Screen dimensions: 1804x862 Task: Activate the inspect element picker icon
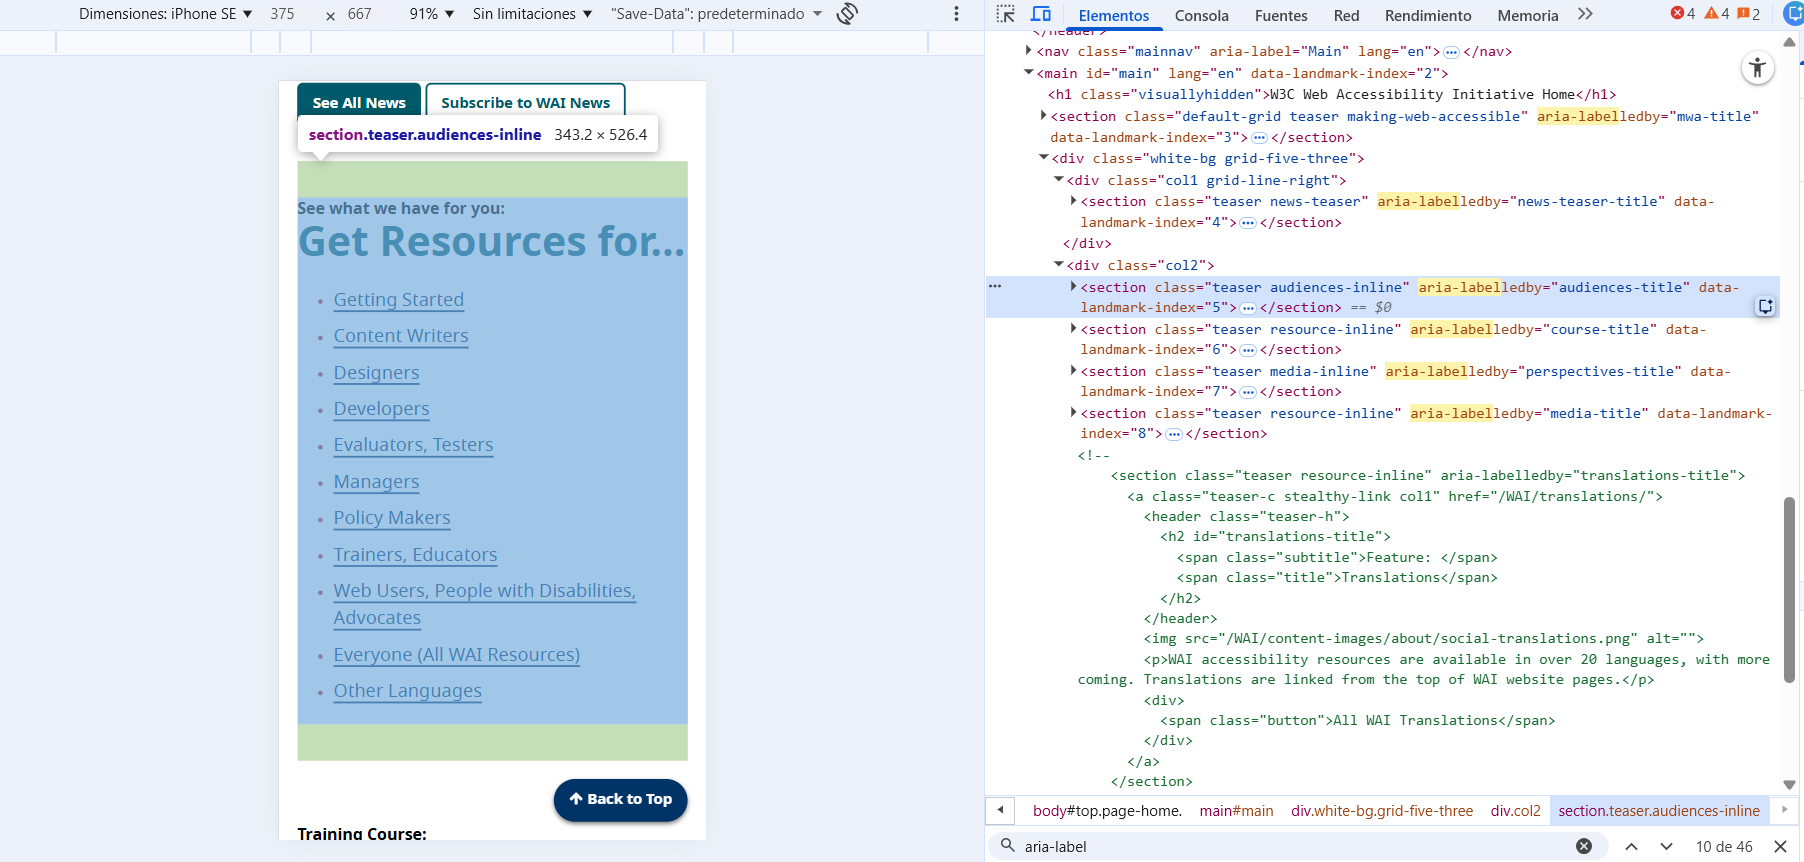[x=1005, y=14]
